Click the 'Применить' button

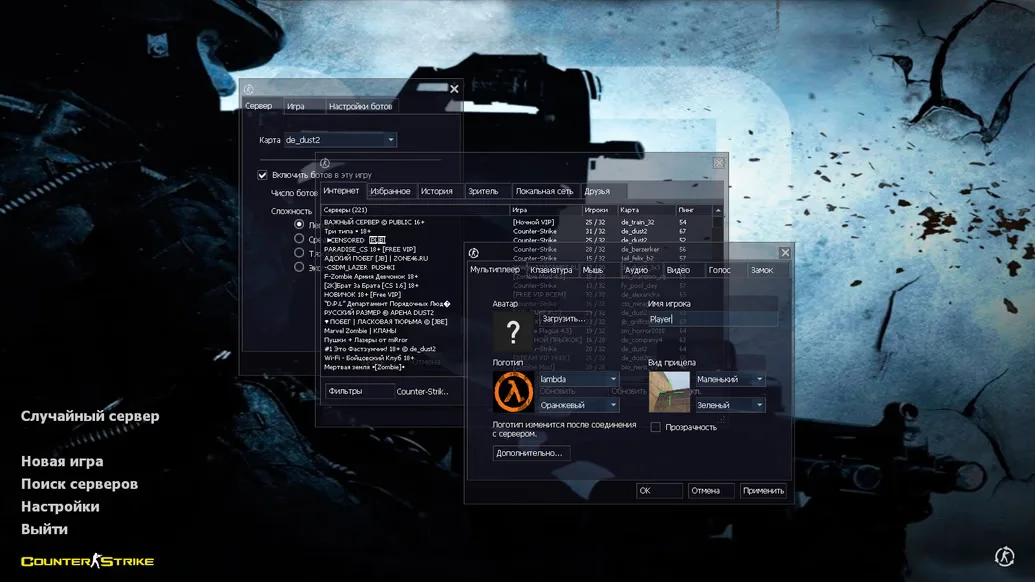pos(763,491)
